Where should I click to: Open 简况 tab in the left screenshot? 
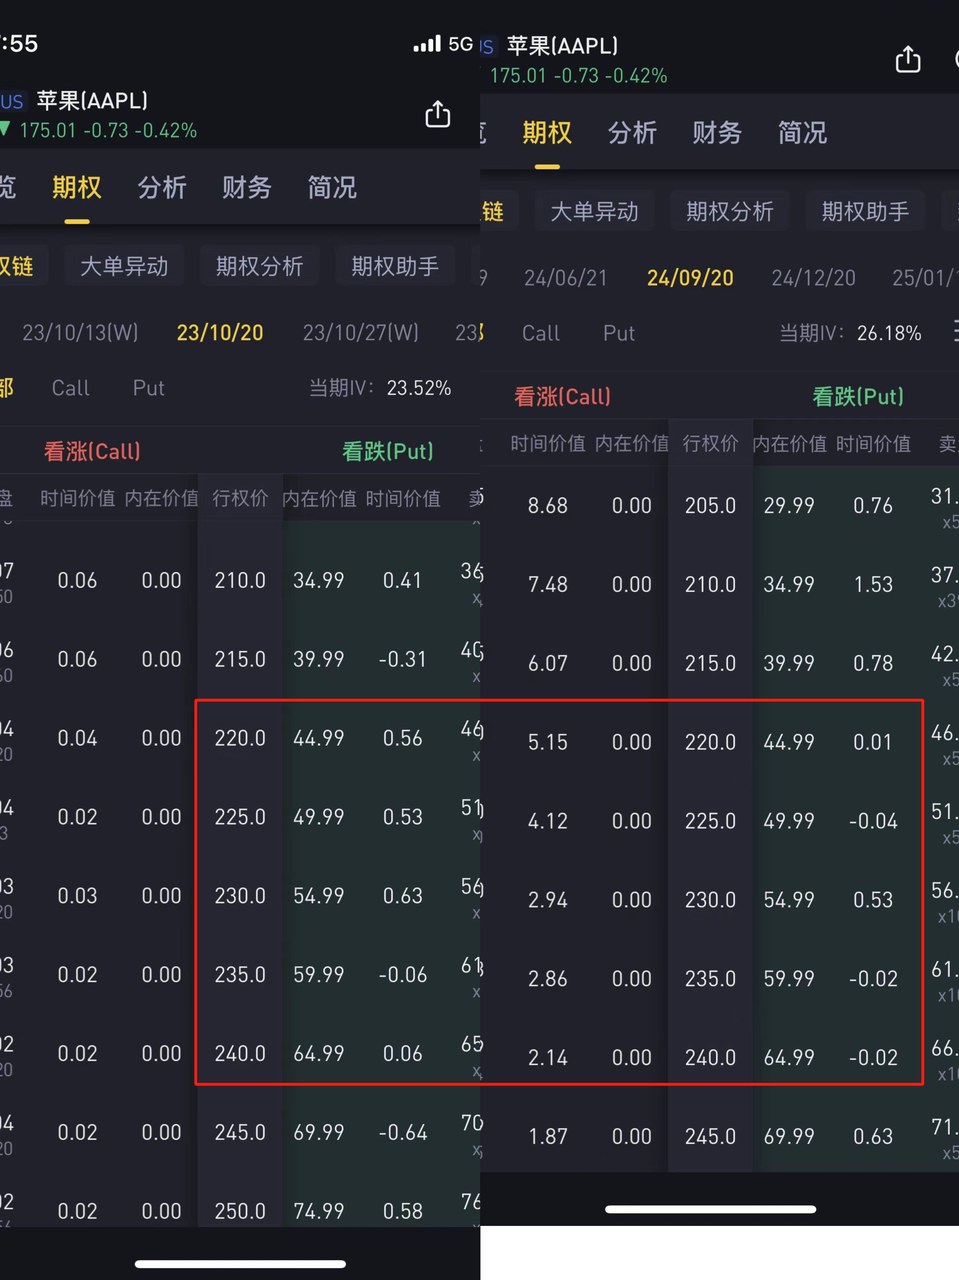click(332, 187)
